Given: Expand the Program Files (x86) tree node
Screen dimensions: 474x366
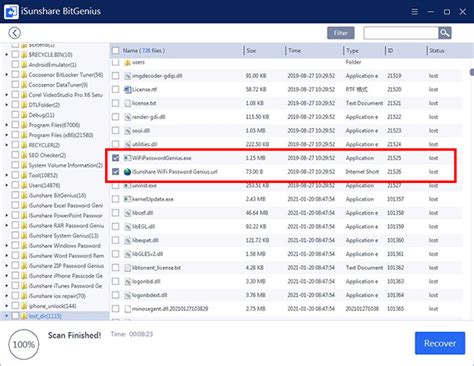Looking at the screenshot, I should click(x=6, y=135).
